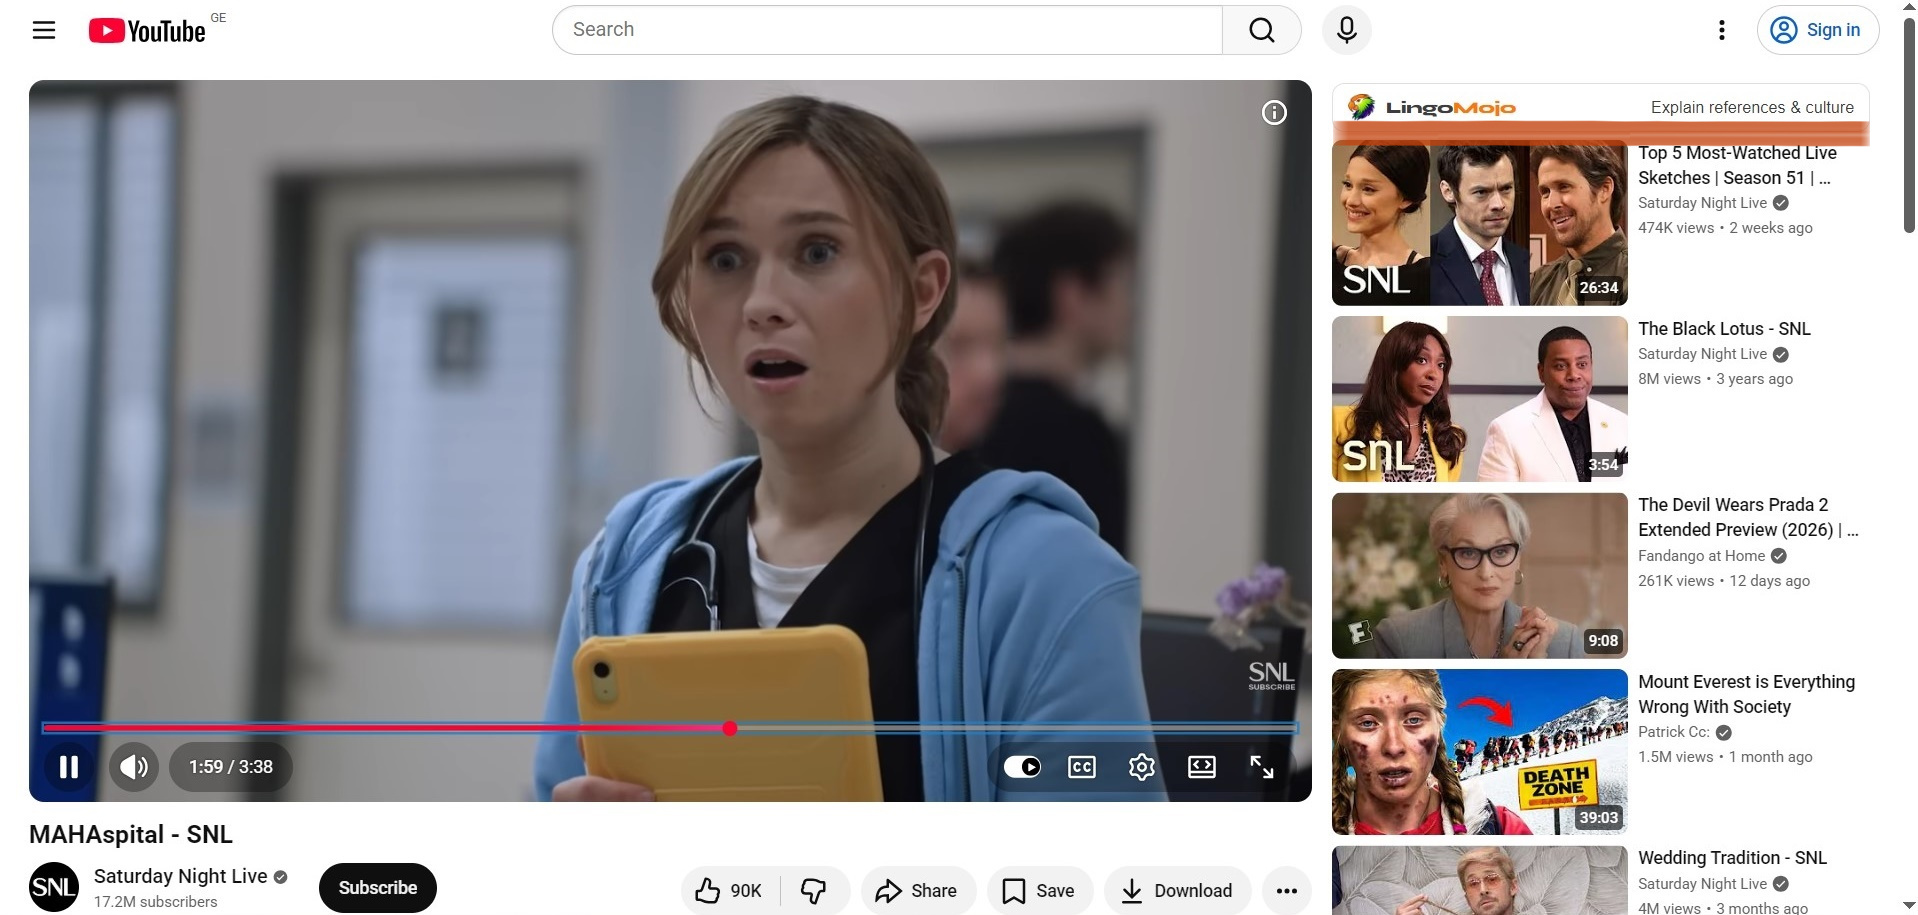Open more actions ellipsis below video
Screen dimensions: 1918x915
tap(1287, 890)
